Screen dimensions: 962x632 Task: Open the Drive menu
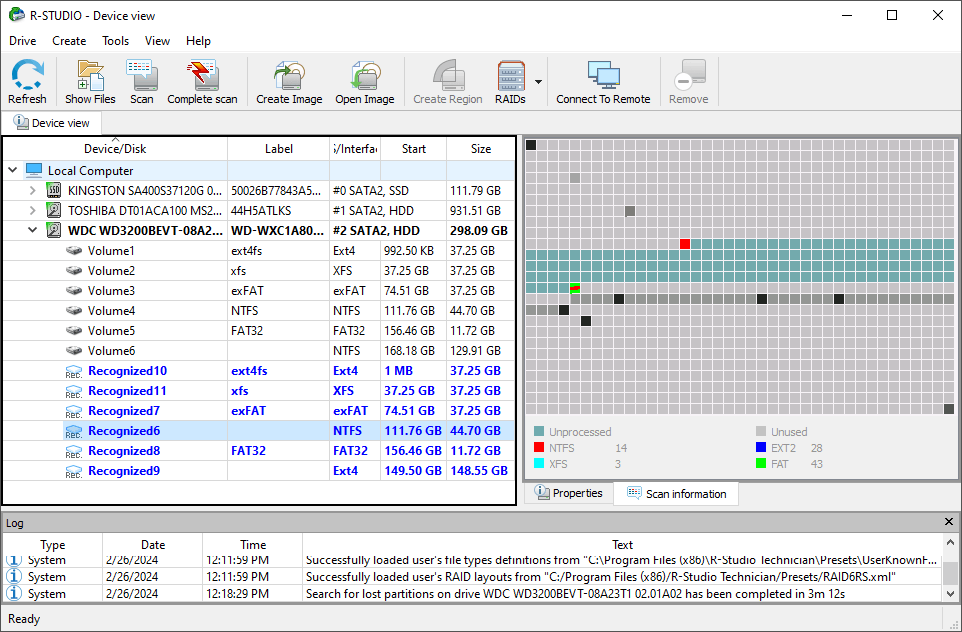23,40
